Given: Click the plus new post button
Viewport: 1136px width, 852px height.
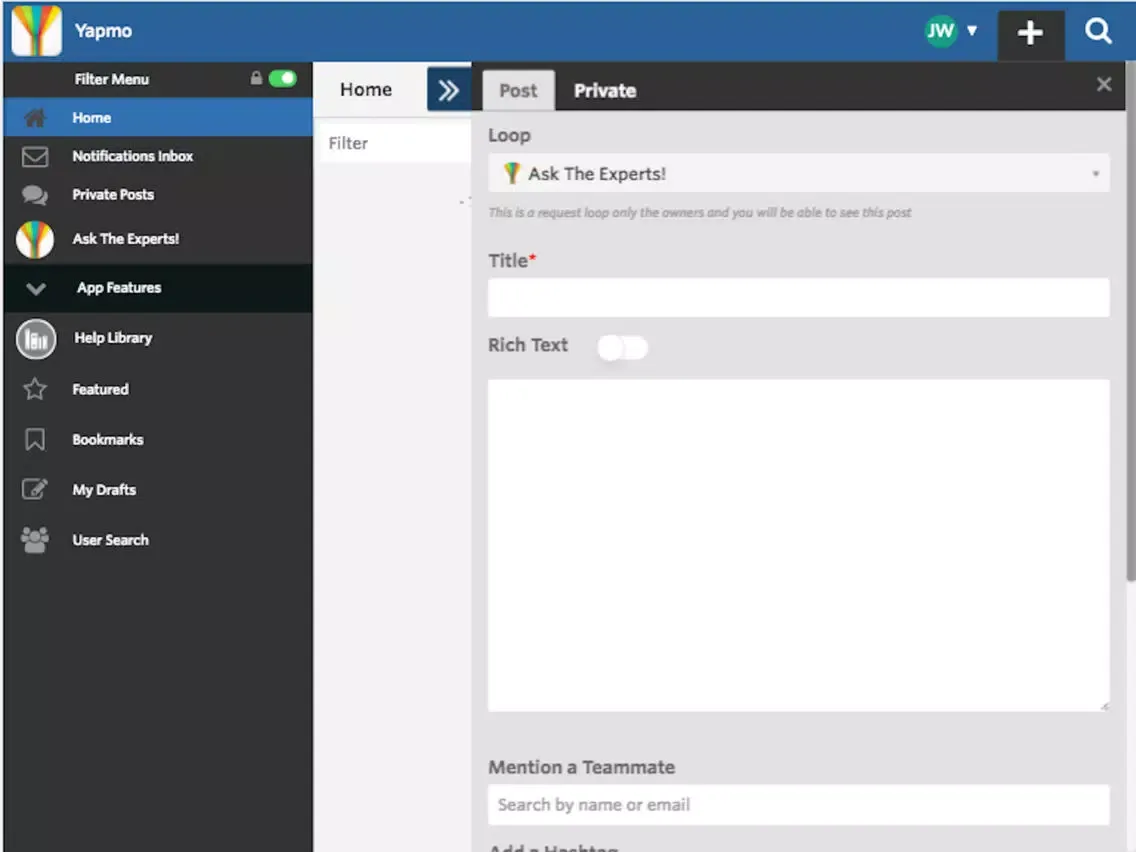Looking at the screenshot, I should (x=1030, y=33).
